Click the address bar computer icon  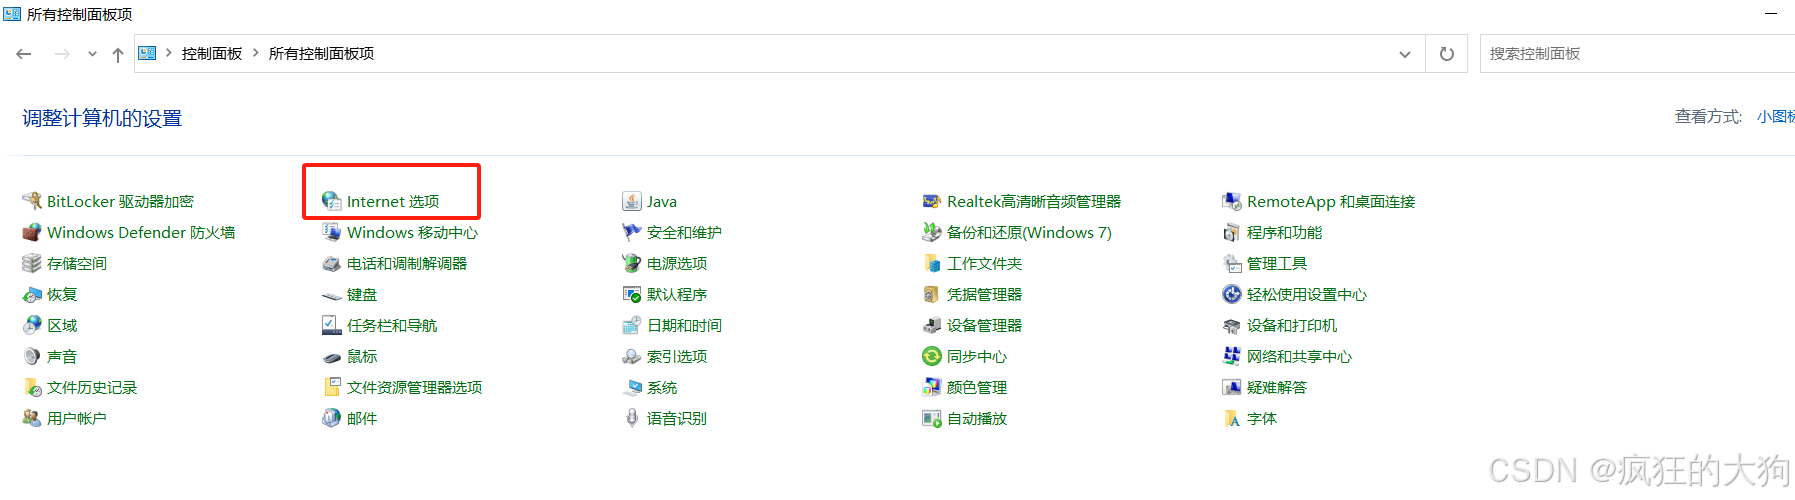pos(147,53)
